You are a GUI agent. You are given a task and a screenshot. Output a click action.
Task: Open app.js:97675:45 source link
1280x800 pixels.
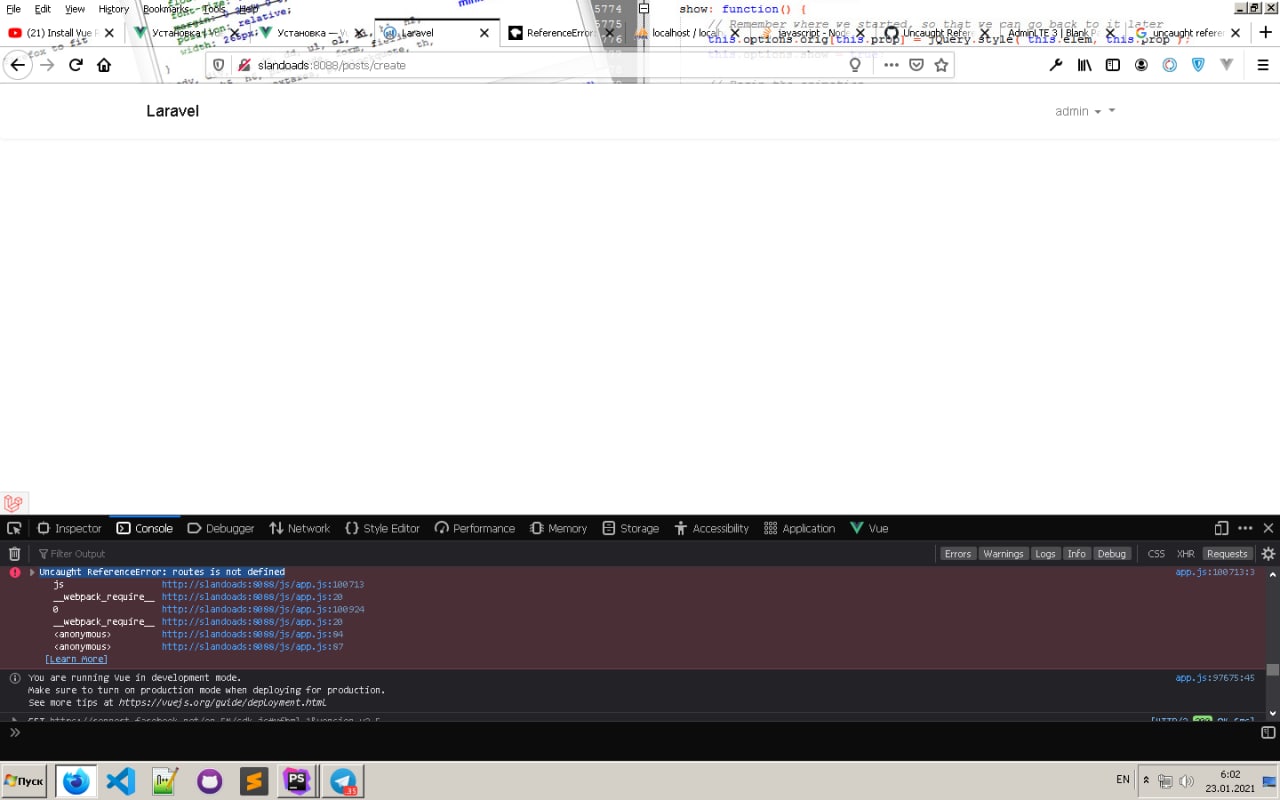click(x=1215, y=678)
